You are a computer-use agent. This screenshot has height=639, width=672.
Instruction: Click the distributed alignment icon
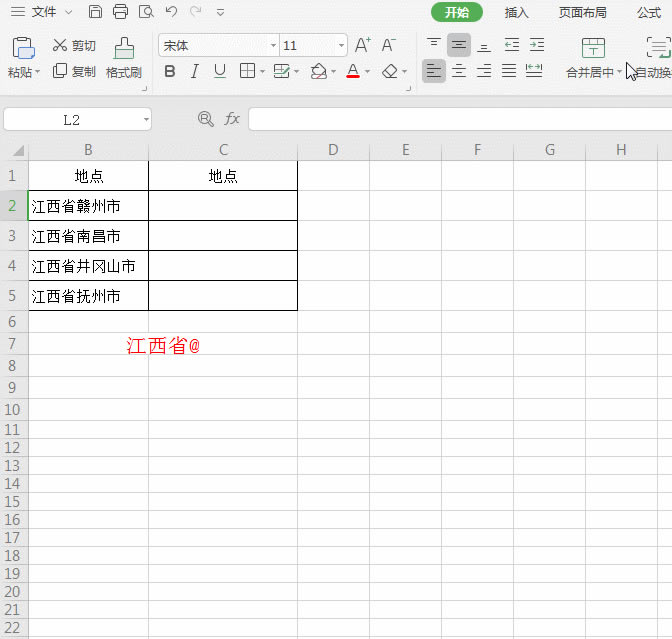(x=534, y=71)
